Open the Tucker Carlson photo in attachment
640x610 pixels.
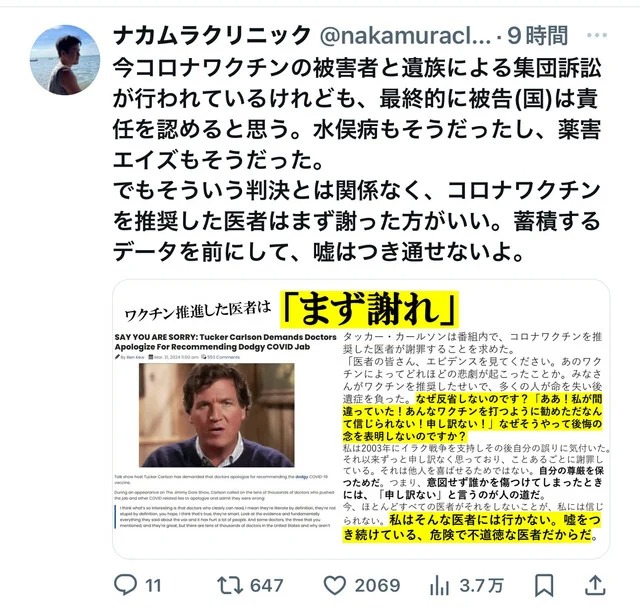point(216,415)
